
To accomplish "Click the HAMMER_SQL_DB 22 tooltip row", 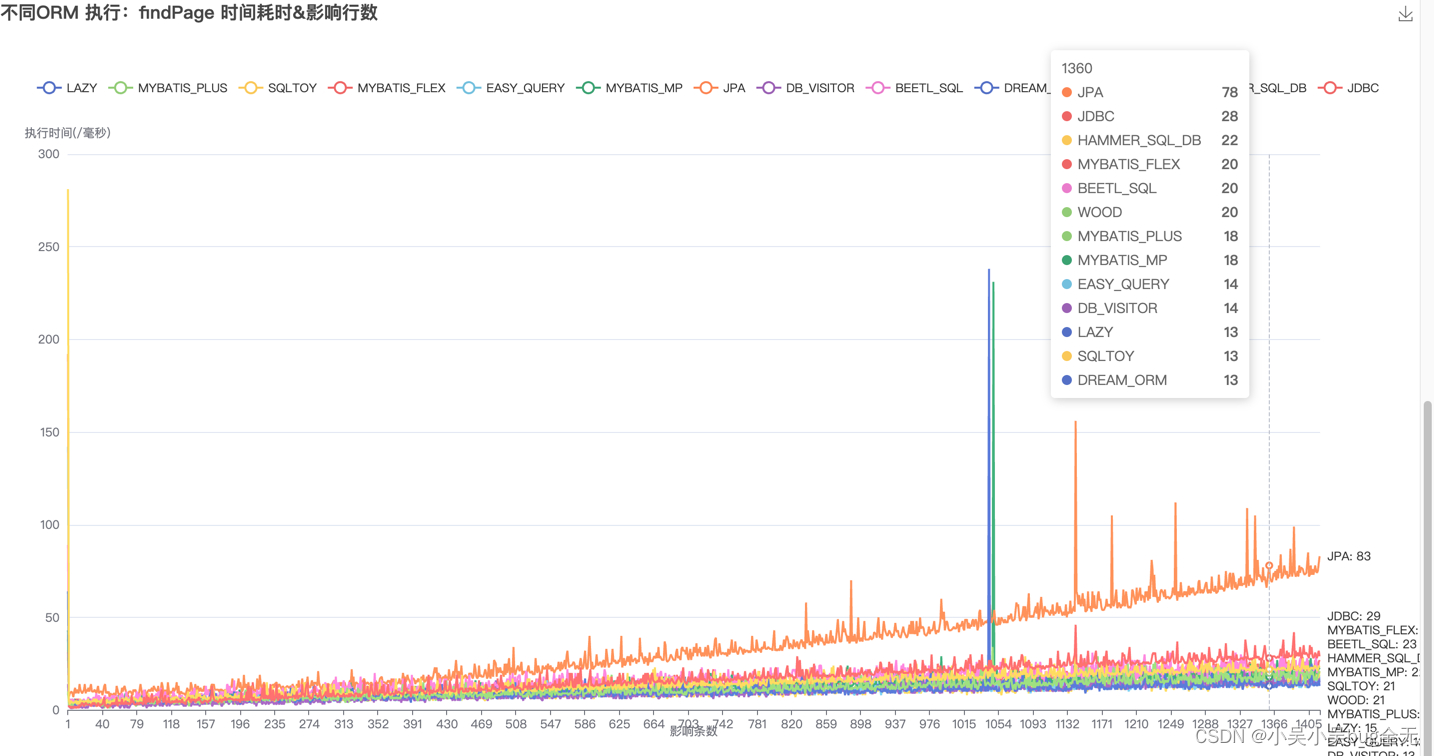I will tap(1150, 140).
